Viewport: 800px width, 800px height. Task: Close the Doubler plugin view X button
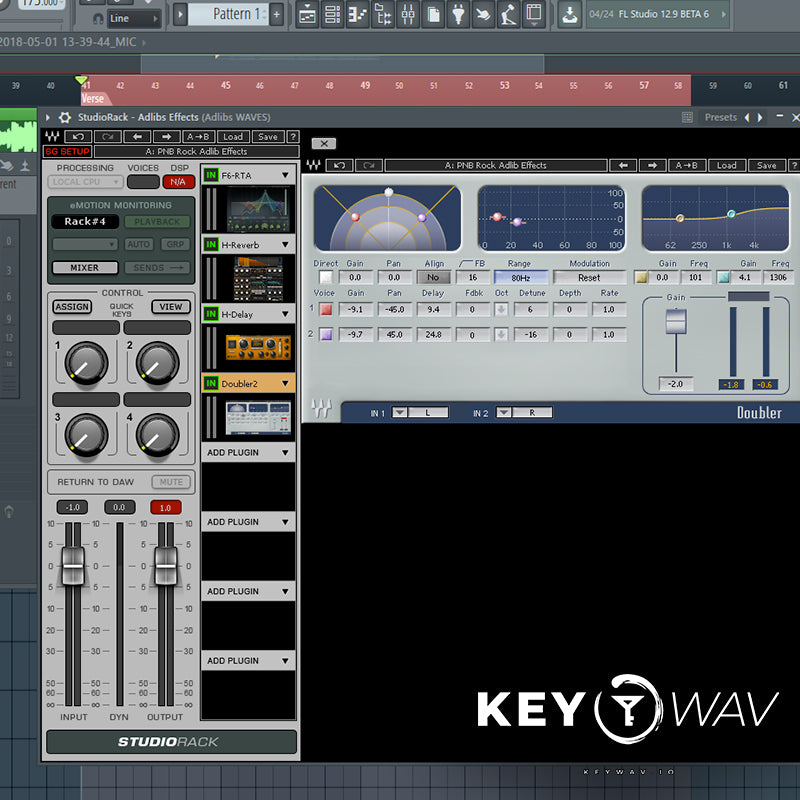pos(324,143)
